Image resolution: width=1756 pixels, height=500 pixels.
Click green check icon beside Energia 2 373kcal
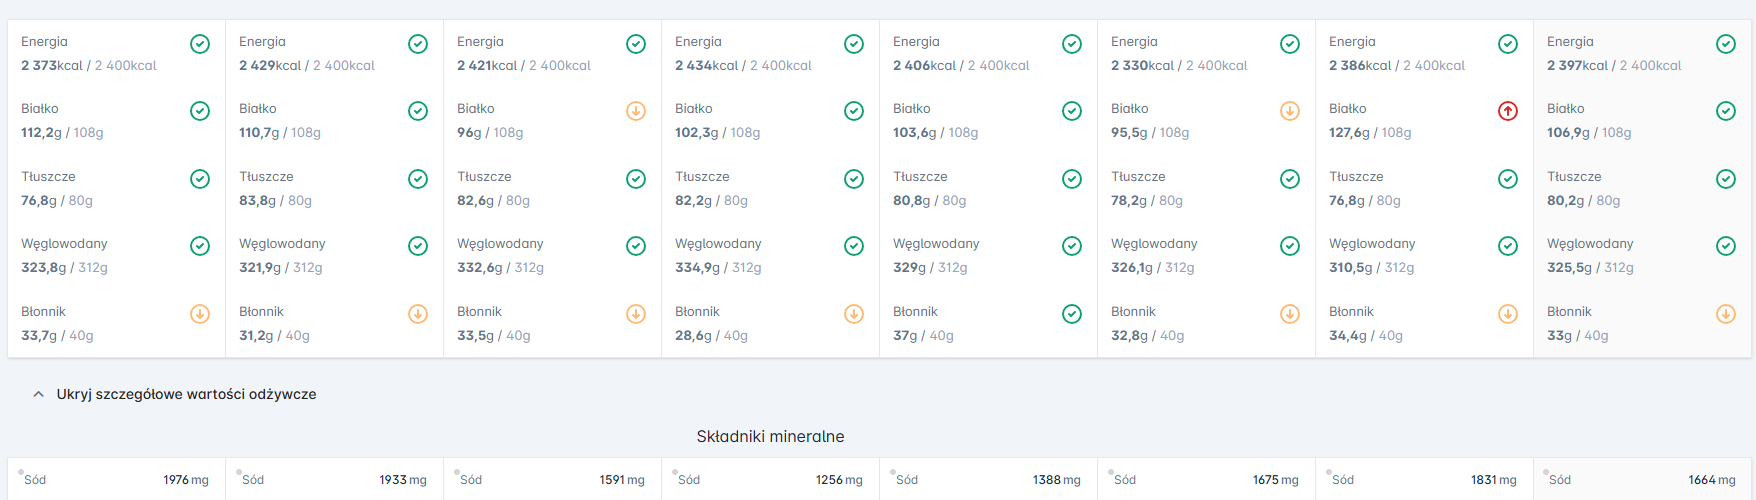click(x=200, y=44)
